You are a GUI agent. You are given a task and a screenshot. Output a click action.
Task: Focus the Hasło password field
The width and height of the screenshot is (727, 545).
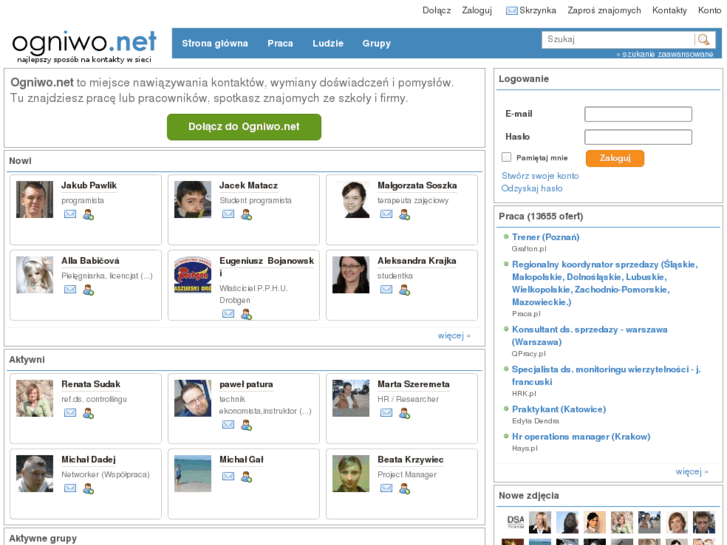tap(638, 137)
